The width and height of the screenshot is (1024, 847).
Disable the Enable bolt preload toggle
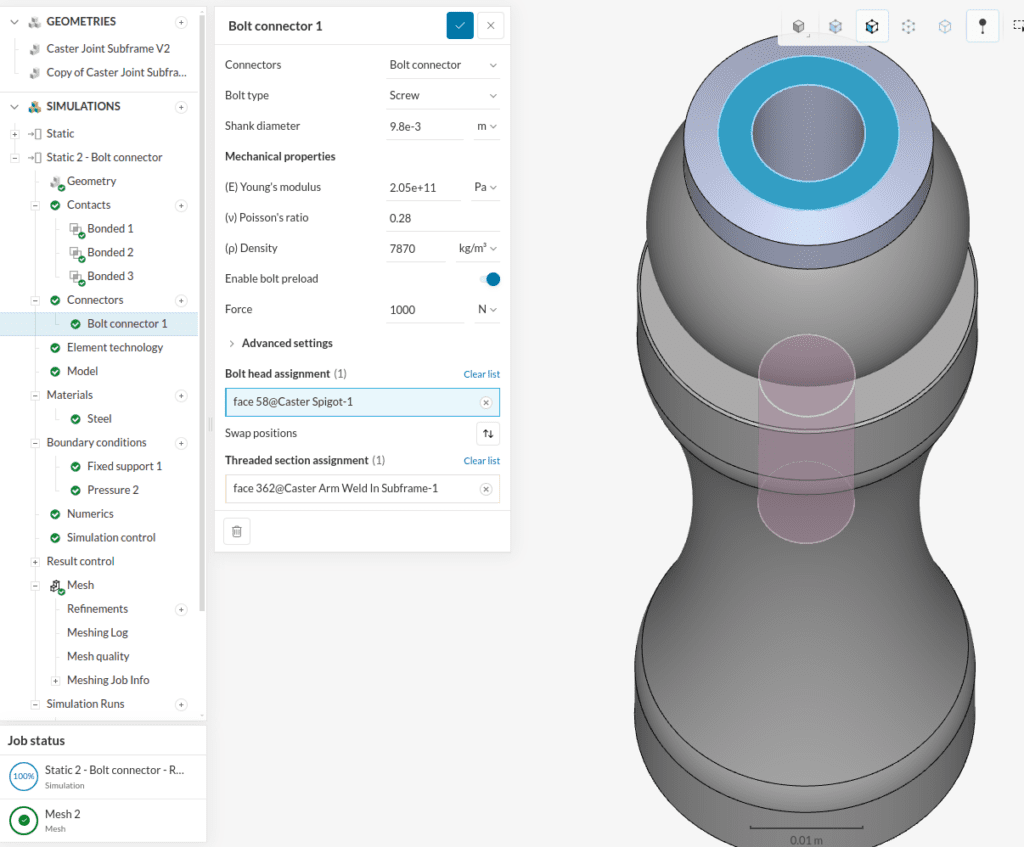click(490, 279)
